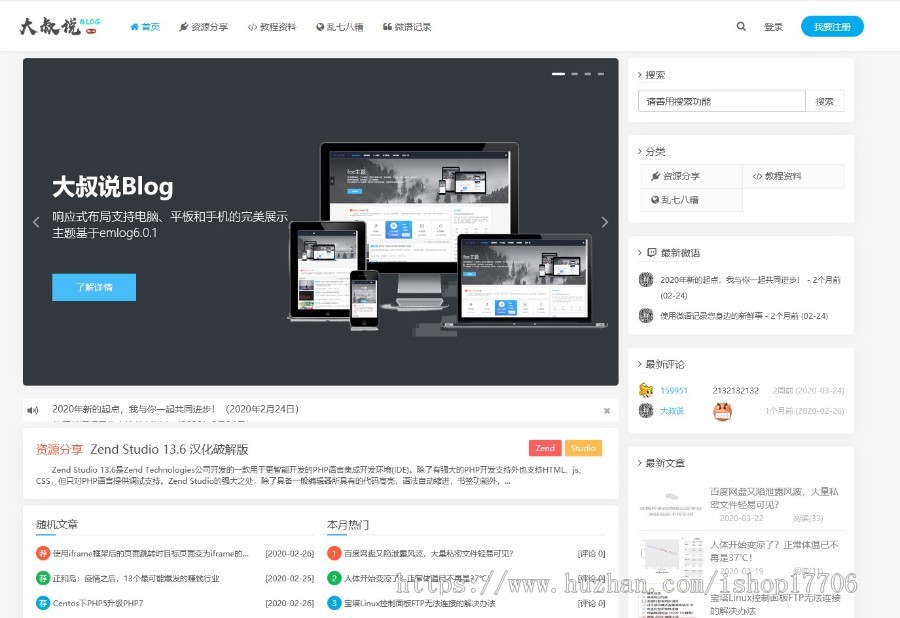Image resolution: width=900 pixels, height=618 pixels.
Task: Click the home icon beside 首页
Action: tap(133, 26)
